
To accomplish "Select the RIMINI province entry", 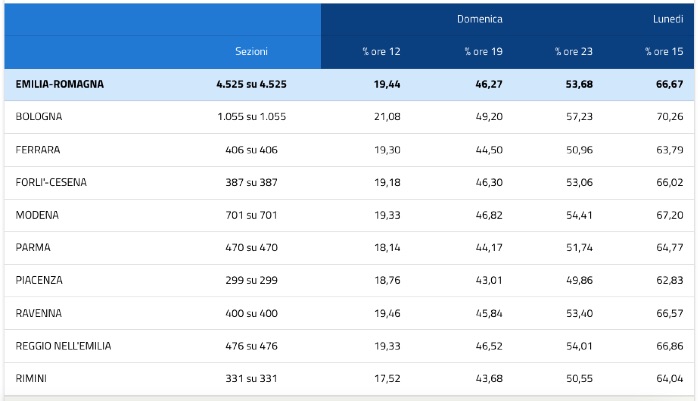I will coord(32,379).
